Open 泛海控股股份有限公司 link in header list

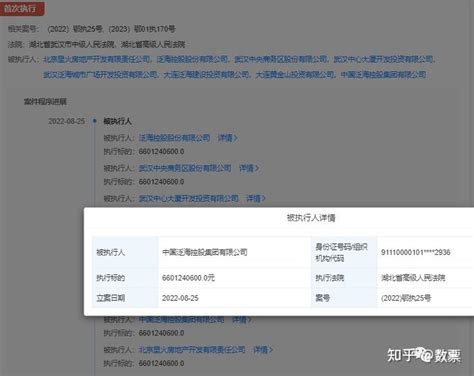pos(192,59)
